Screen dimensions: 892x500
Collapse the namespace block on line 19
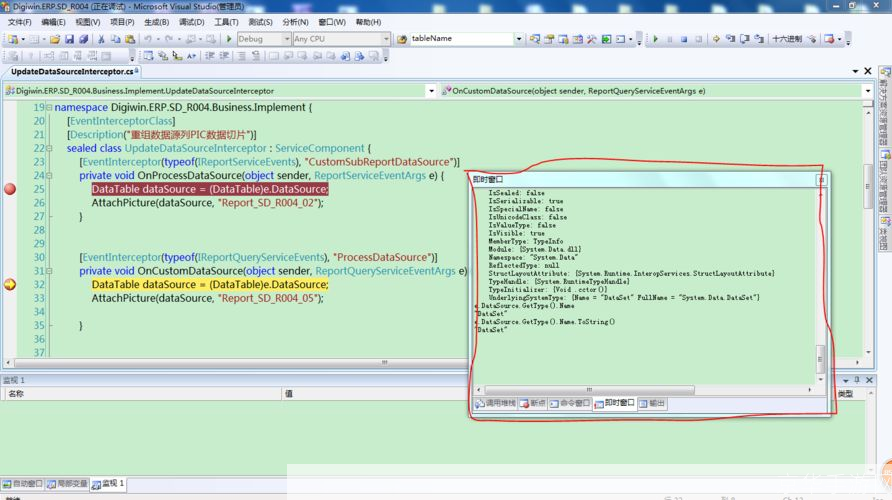[49, 108]
